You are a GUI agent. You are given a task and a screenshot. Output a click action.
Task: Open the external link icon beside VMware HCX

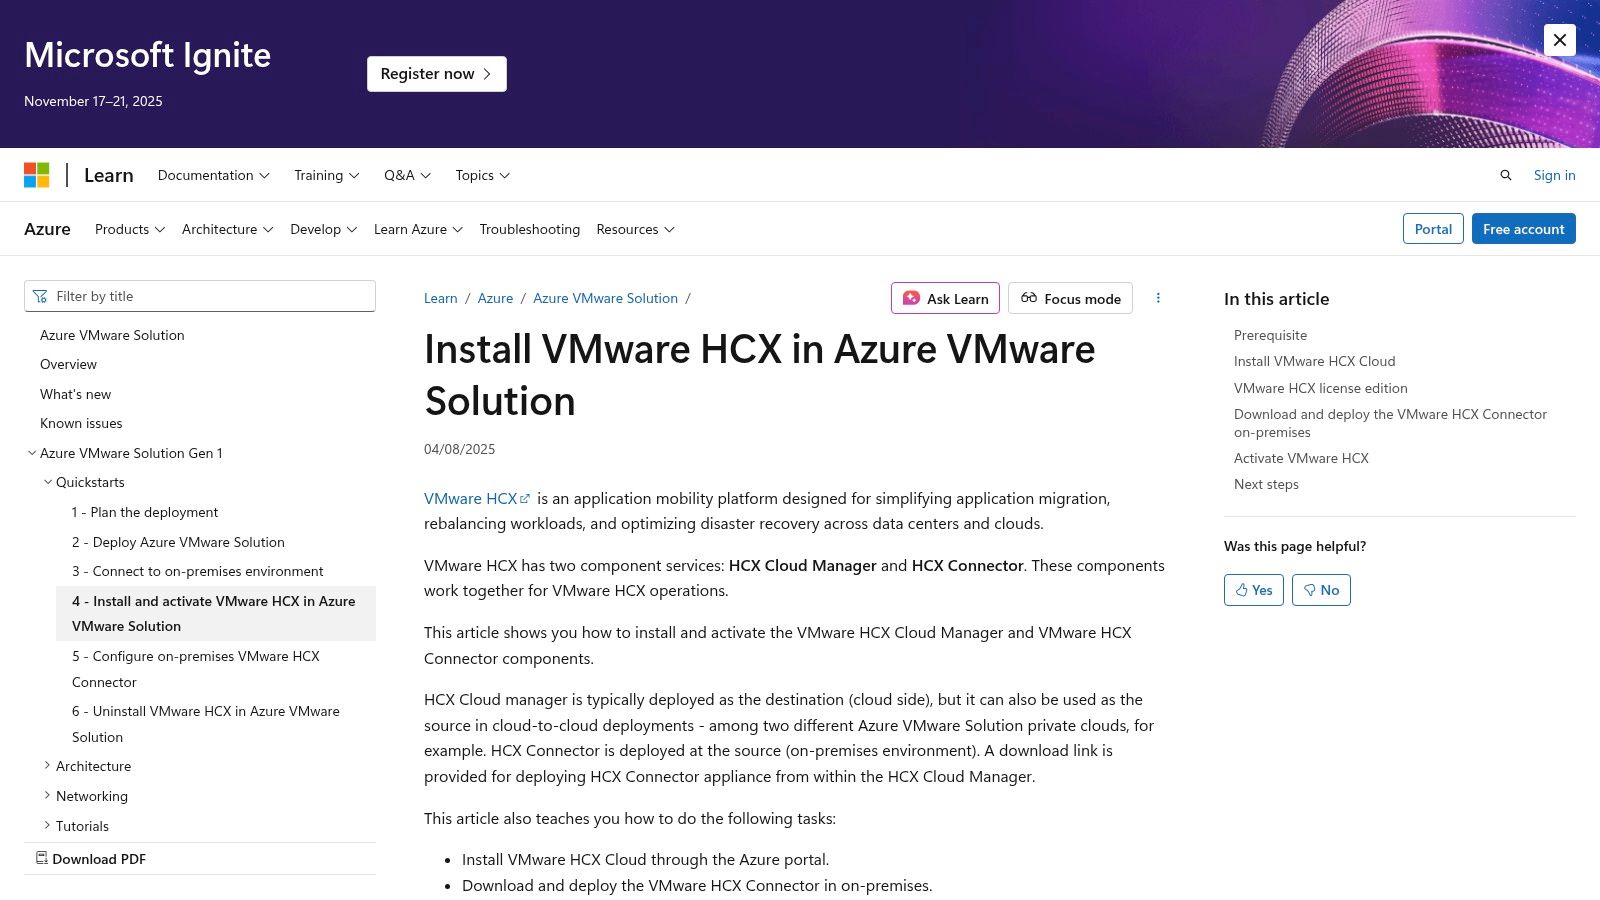click(524, 497)
